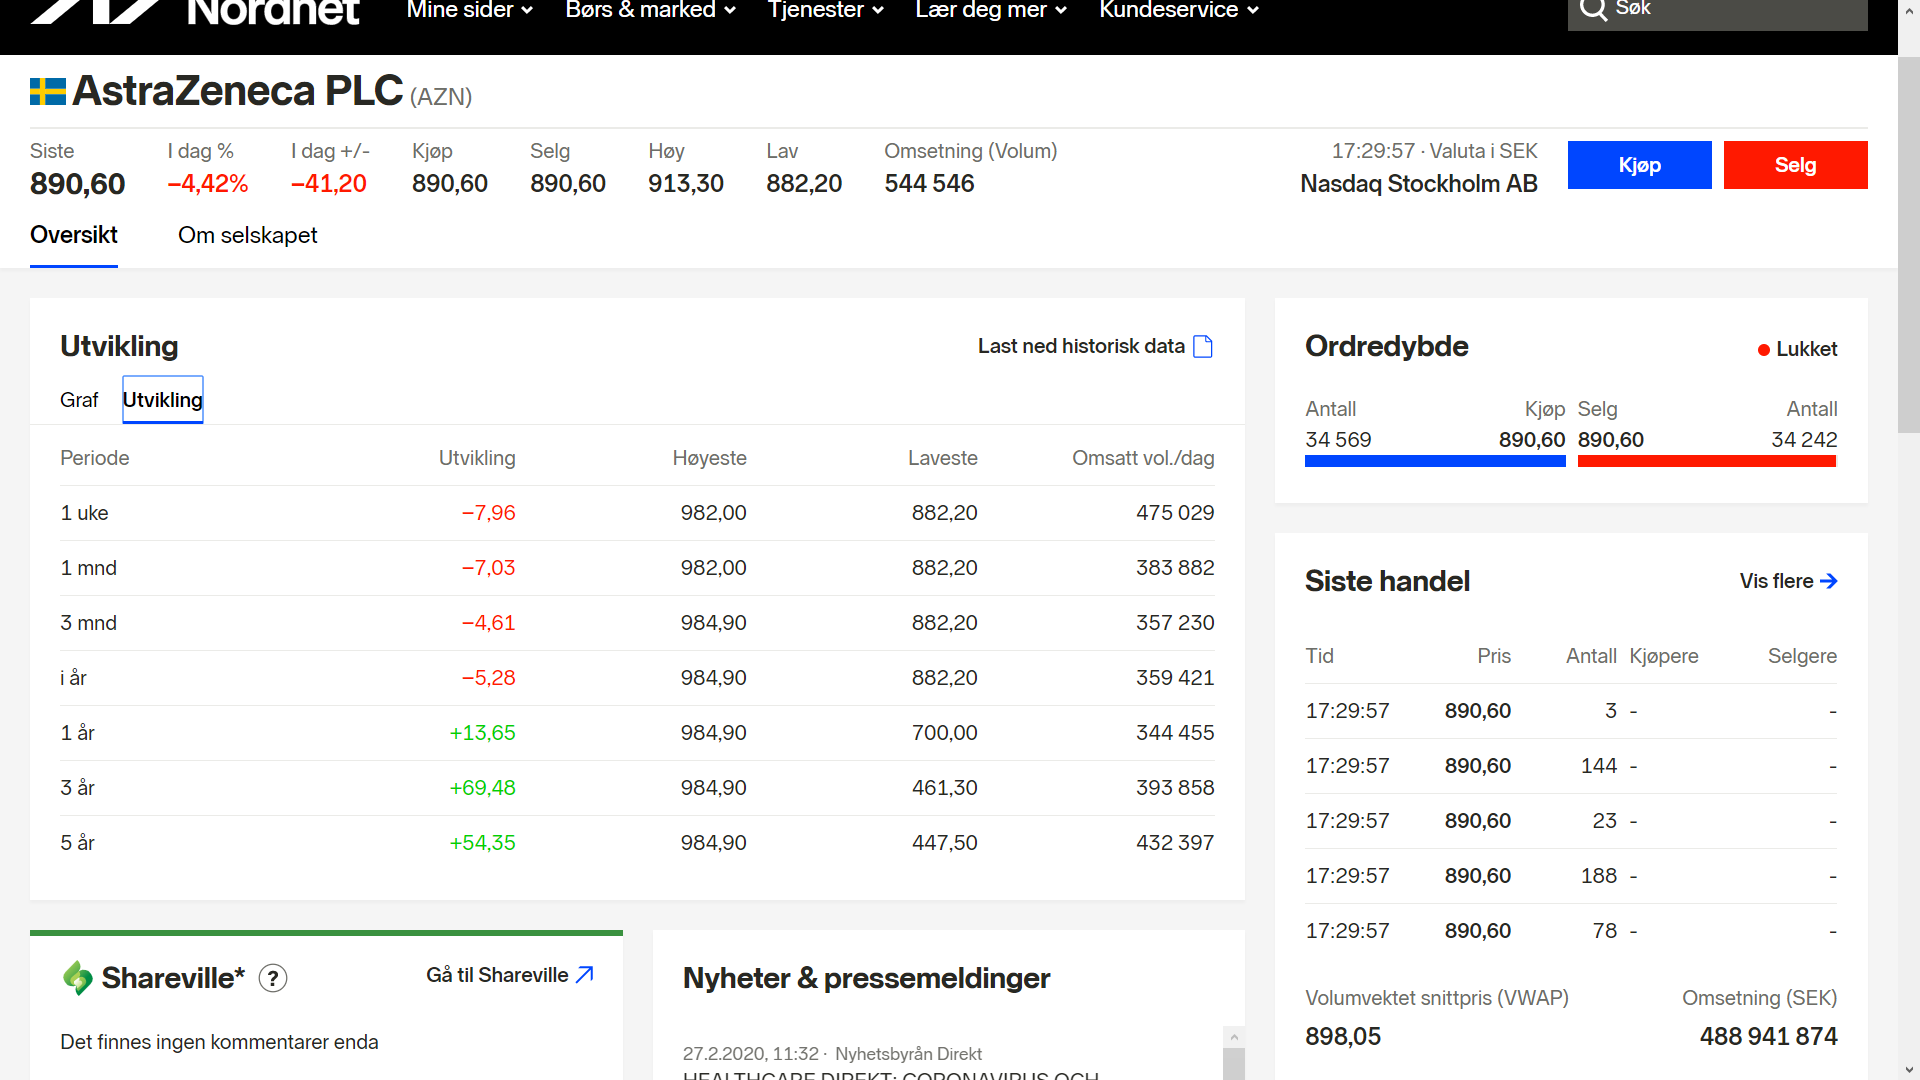1920x1080 pixels.
Task: Click the Shareville help question icon
Action: 273,978
